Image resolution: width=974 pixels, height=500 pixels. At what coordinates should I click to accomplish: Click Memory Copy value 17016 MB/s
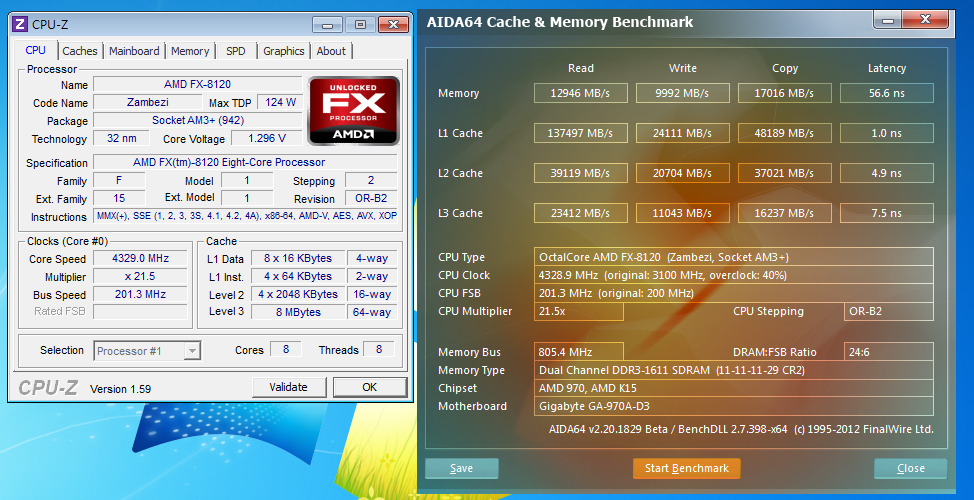click(x=785, y=93)
